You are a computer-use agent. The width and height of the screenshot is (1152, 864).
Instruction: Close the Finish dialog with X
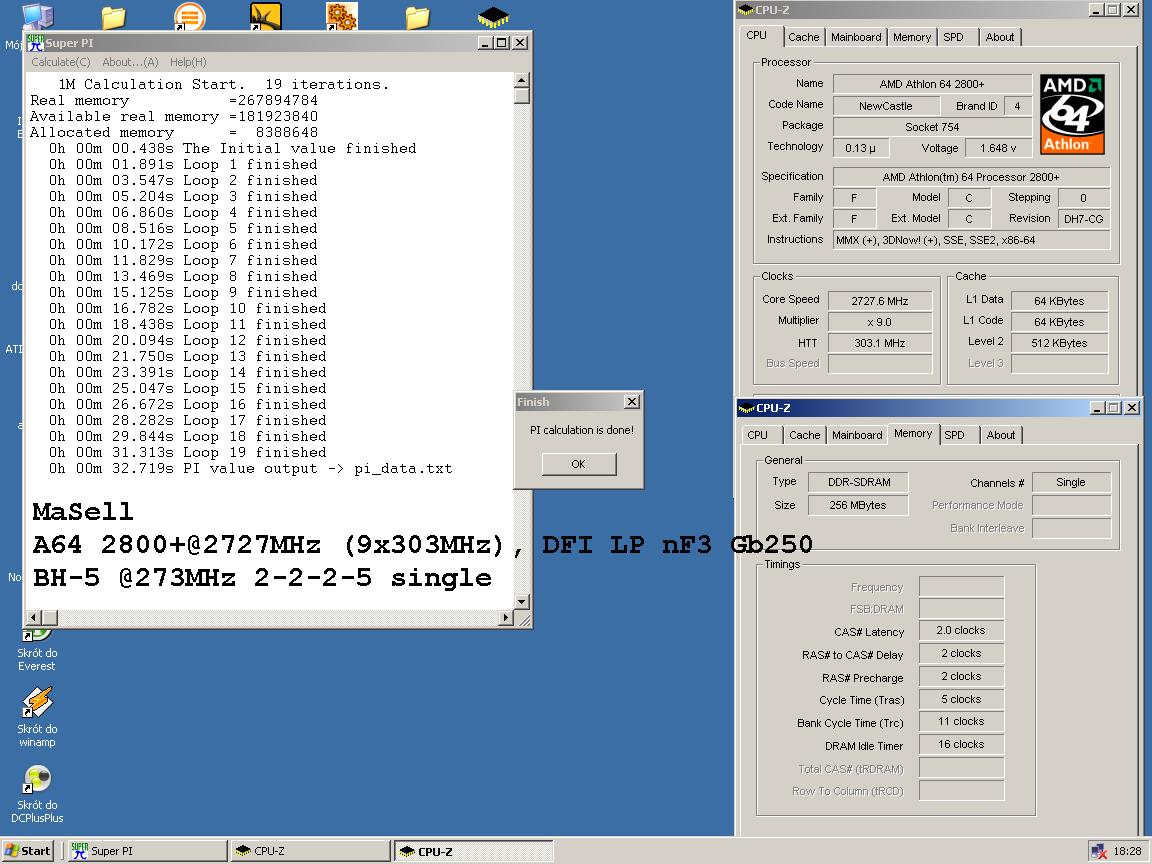[x=632, y=402]
